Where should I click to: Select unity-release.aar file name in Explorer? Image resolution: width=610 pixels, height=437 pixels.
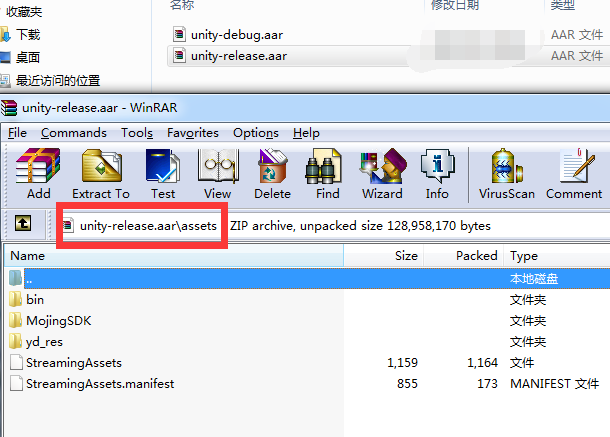pos(239,56)
